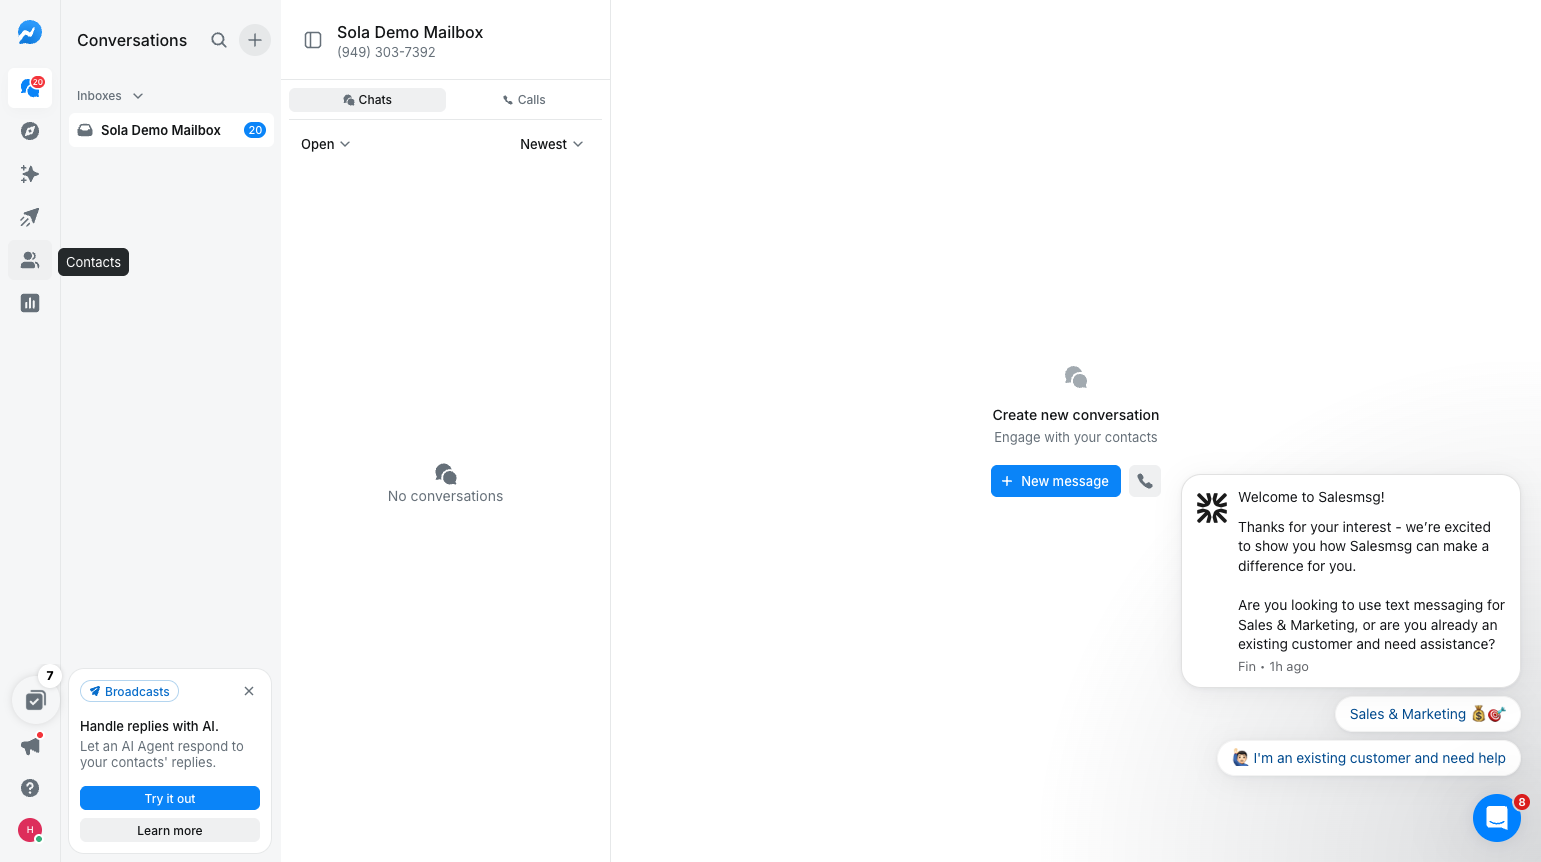Viewport: 1541px width, 862px height.
Task: Open the Welcome to Salesmsg chat message
Action: pyautogui.click(x=1351, y=581)
